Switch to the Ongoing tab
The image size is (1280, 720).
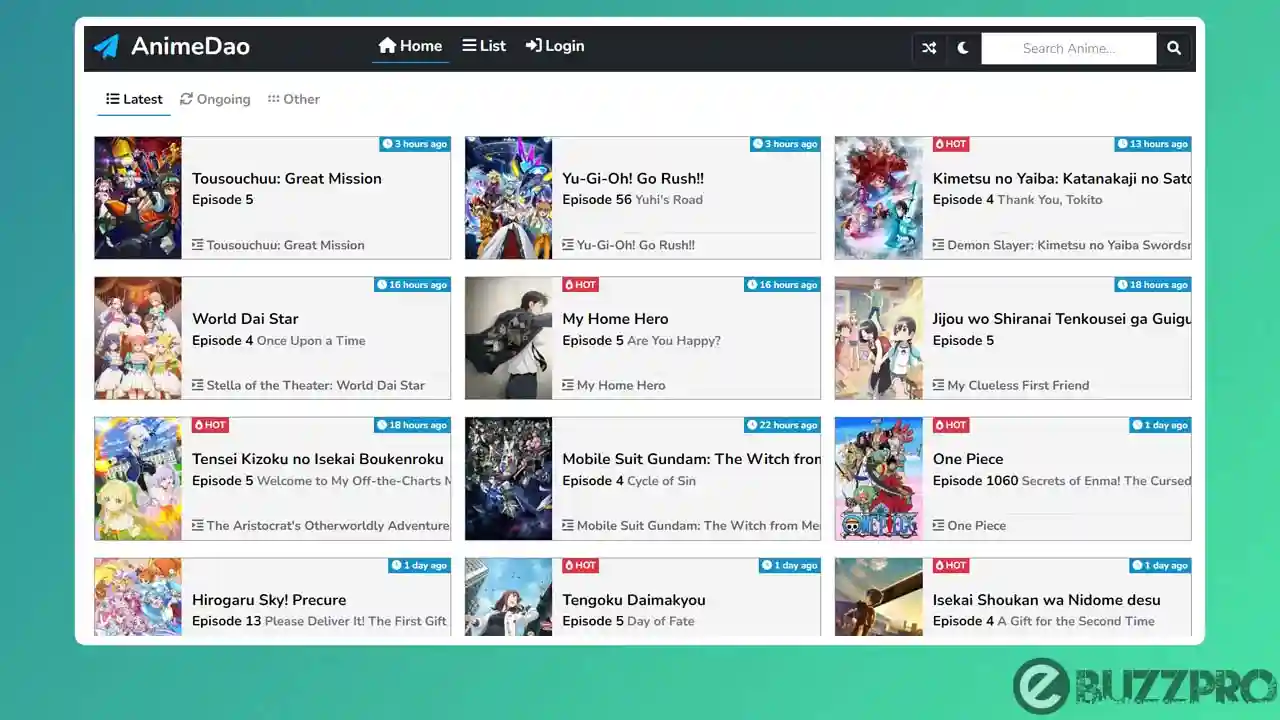pos(215,99)
